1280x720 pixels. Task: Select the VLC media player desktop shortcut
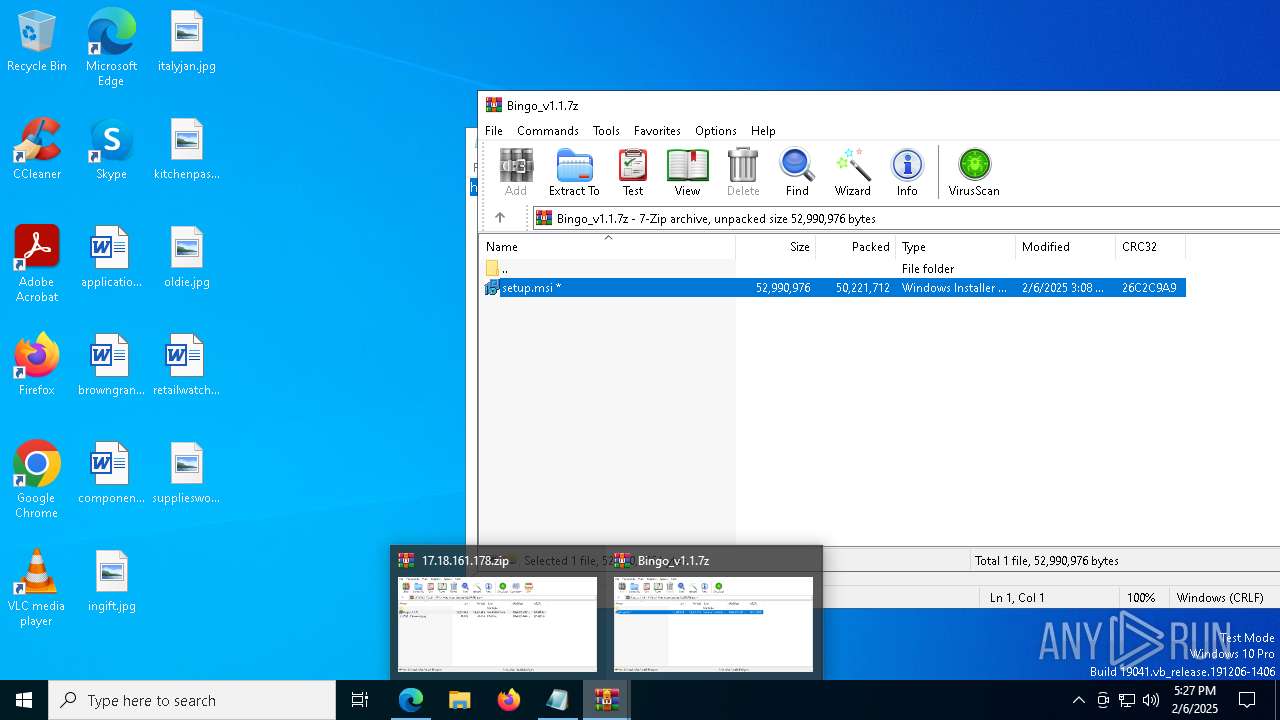pyautogui.click(x=37, y=588)
